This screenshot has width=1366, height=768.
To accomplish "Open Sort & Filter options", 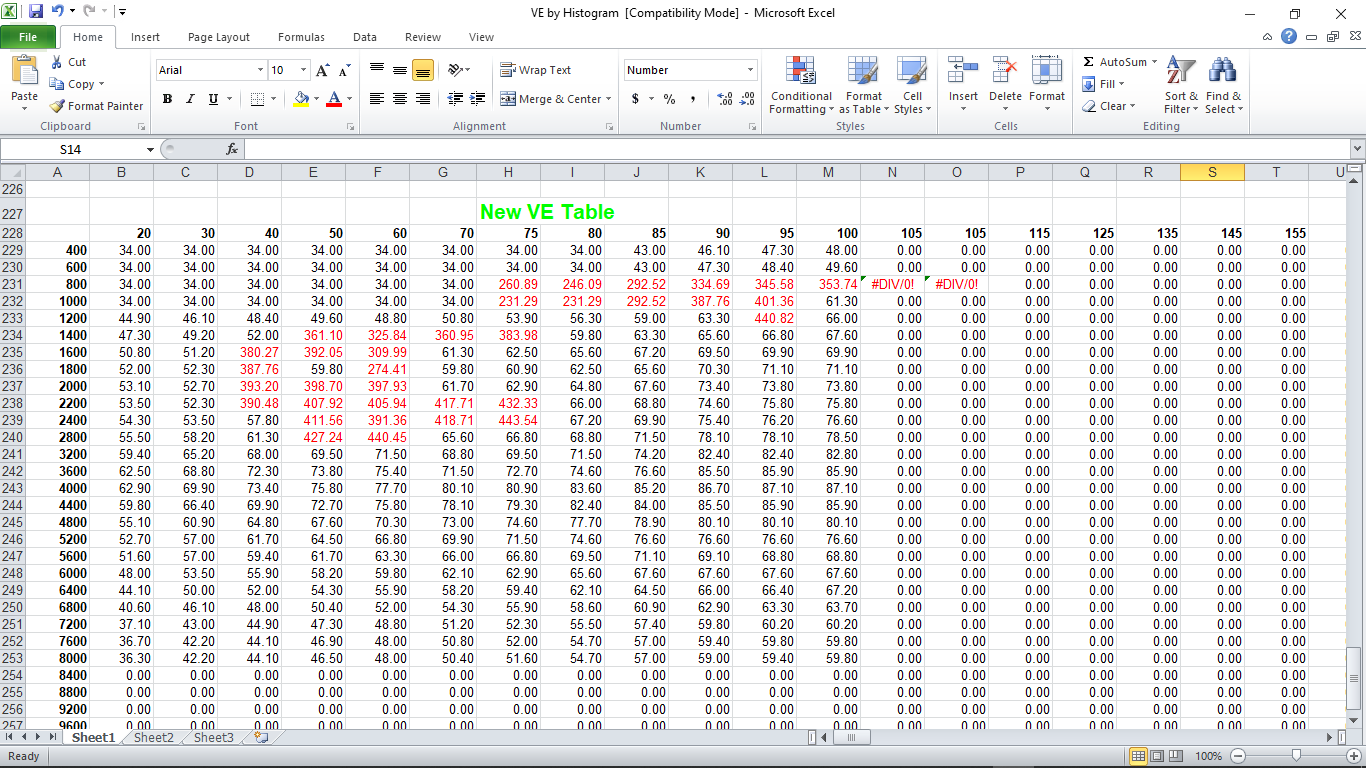I will coord(1180,86).
